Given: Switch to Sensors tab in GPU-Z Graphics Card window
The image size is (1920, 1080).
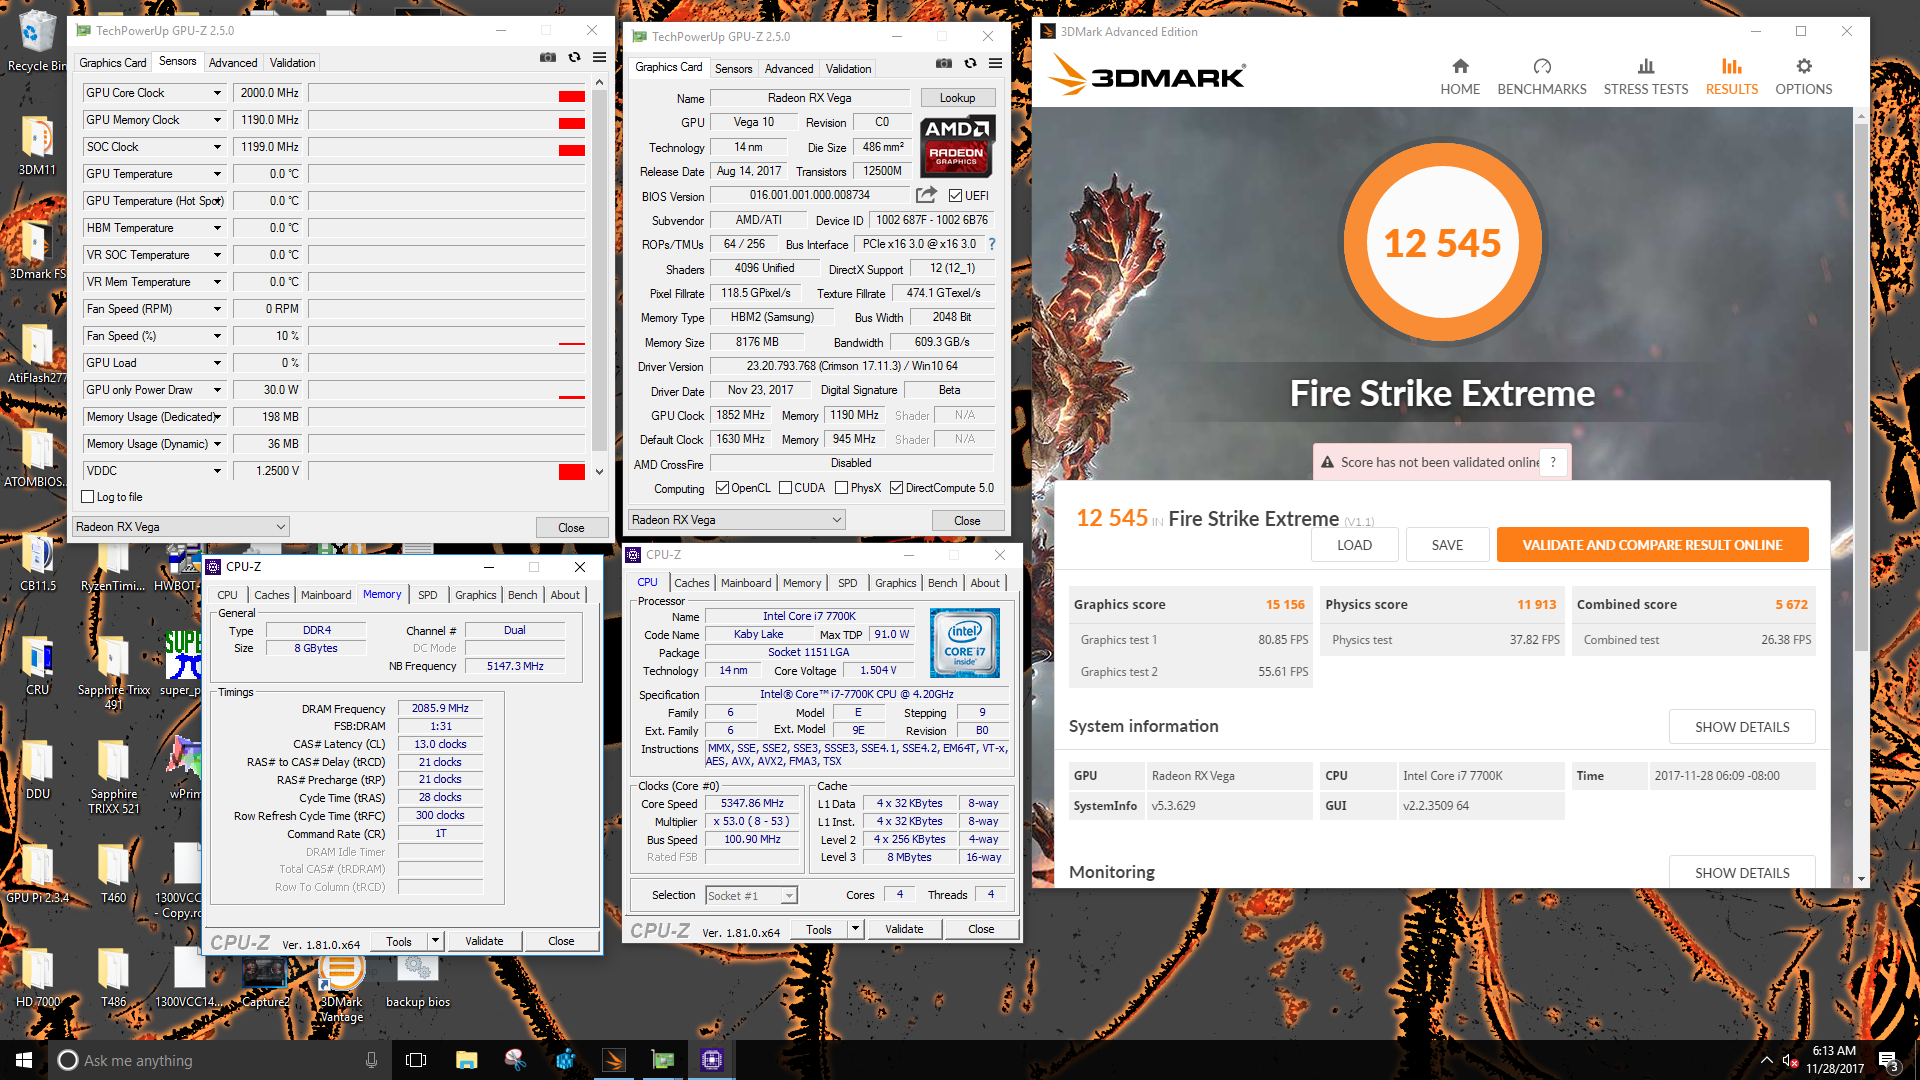Looking at the screenshot, I should click(x=733, y=69).
